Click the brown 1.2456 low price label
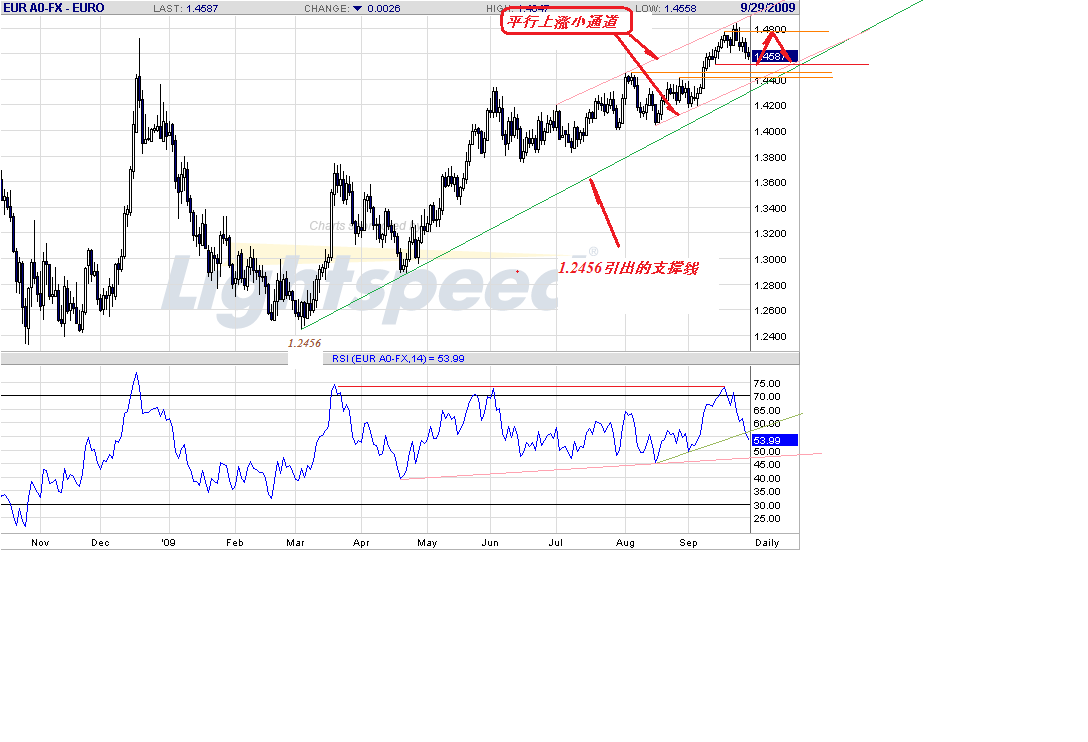Screen dimensions: 1088x742 pos(304,343)
